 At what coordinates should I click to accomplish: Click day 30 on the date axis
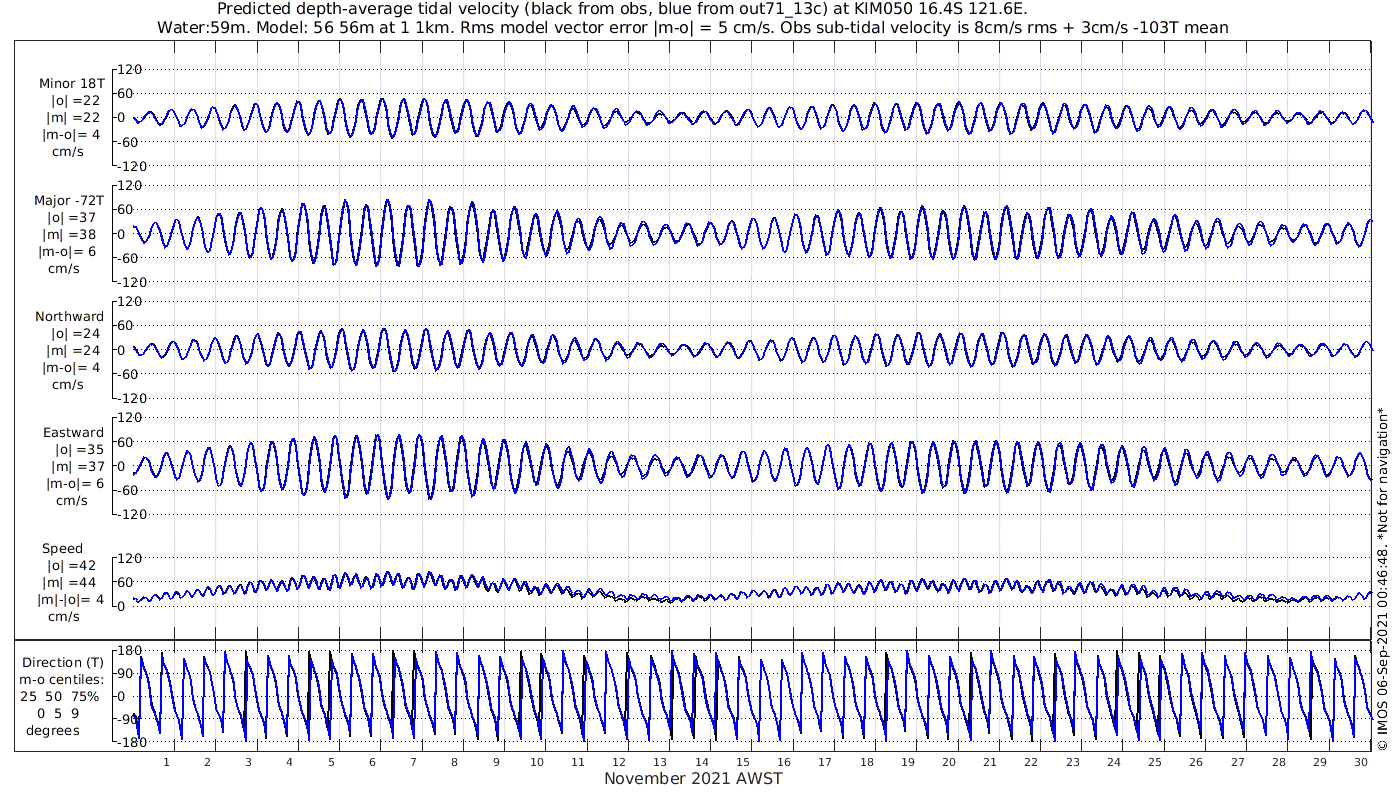(x=1361, y=762)
